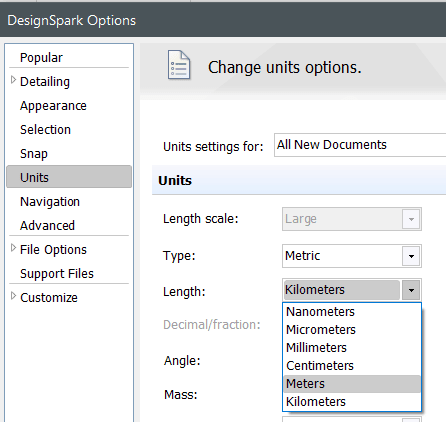Open the Type dropdown arrow
The width and height of the screenshot is (446, 422).
(411, 256)
